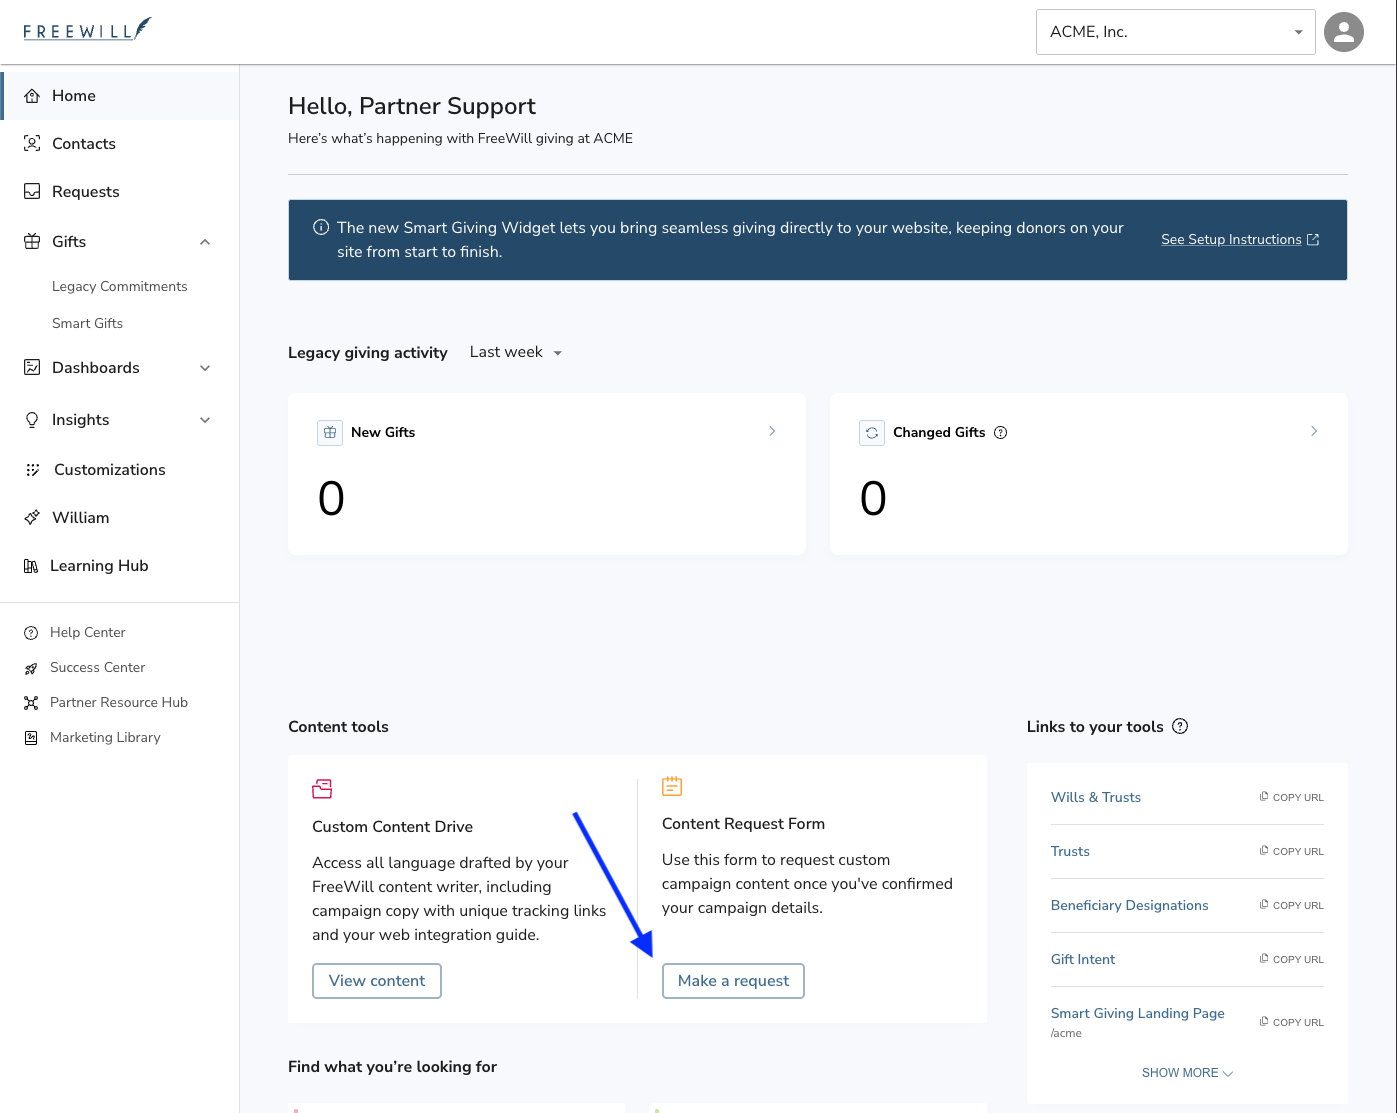Image resolution: width=1397 pixels, height=1113 pixels.
Task: Select Legacy Commitments submenu item
Action: coord(120,287)
